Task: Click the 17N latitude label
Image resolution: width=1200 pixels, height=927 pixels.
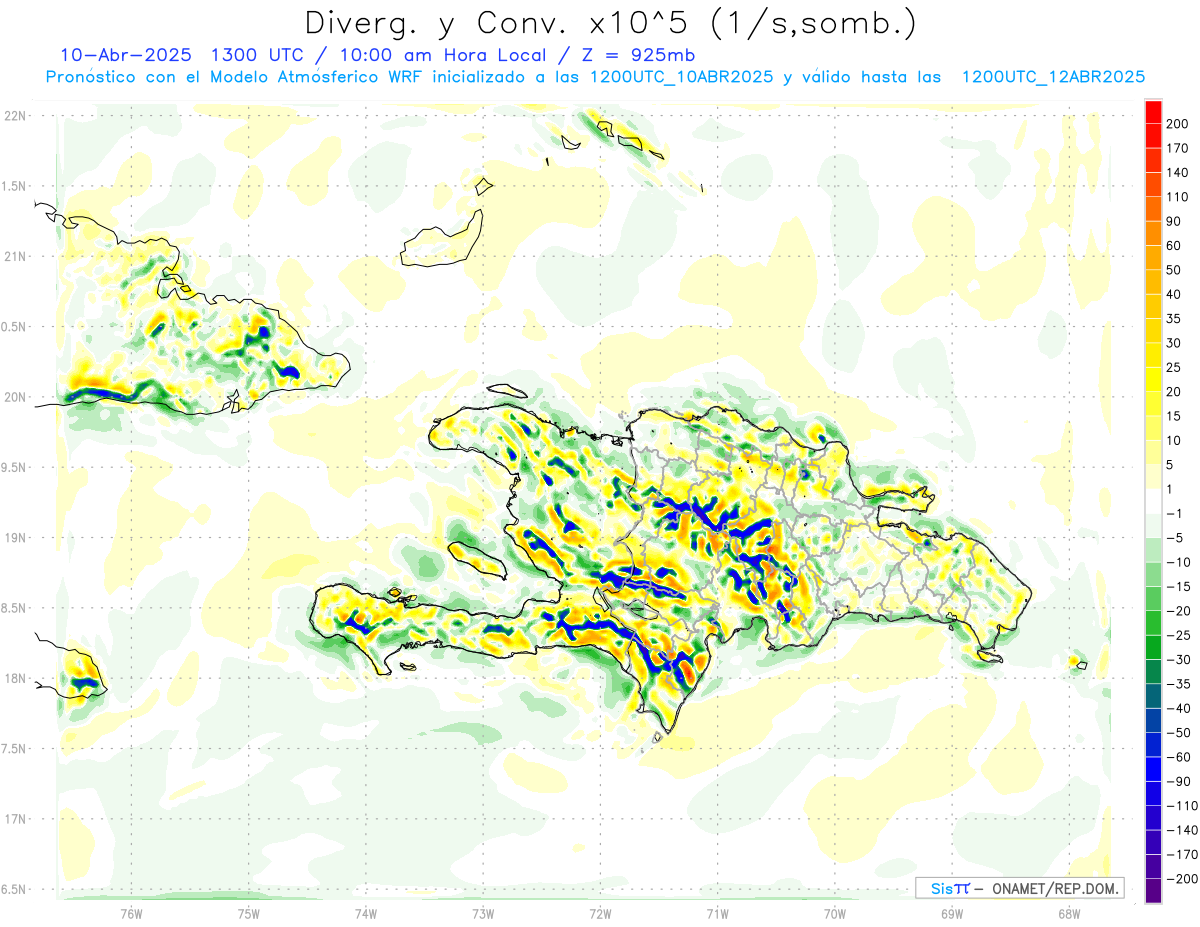Action: tap(15, 819)
